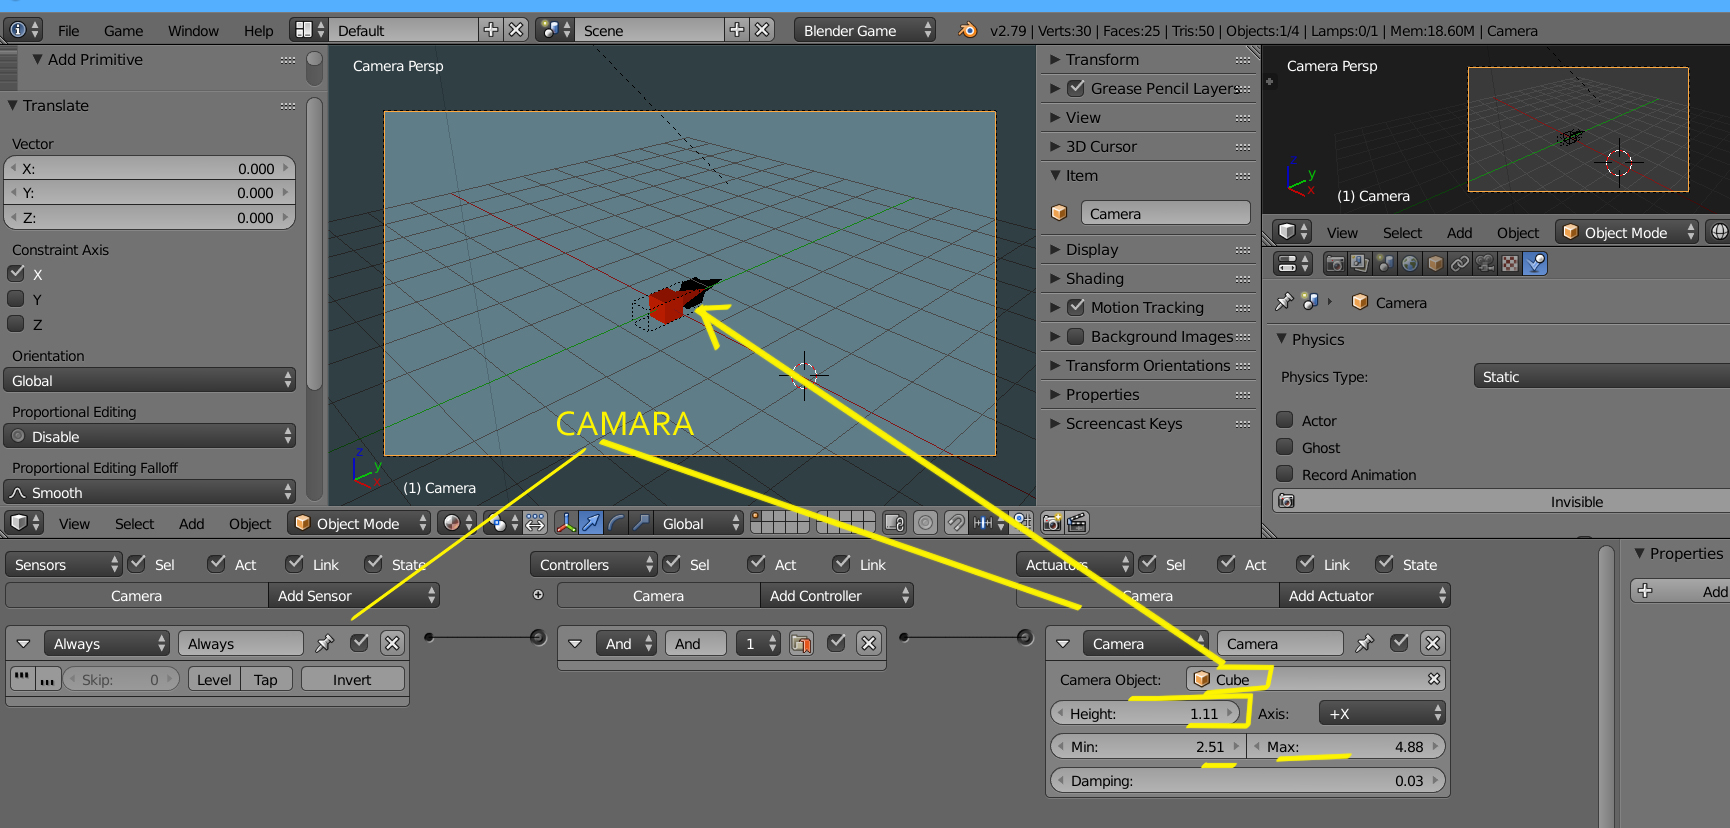Open the Game menu
This screenshot has width=1730, height=828.
(x=124, y=30)
